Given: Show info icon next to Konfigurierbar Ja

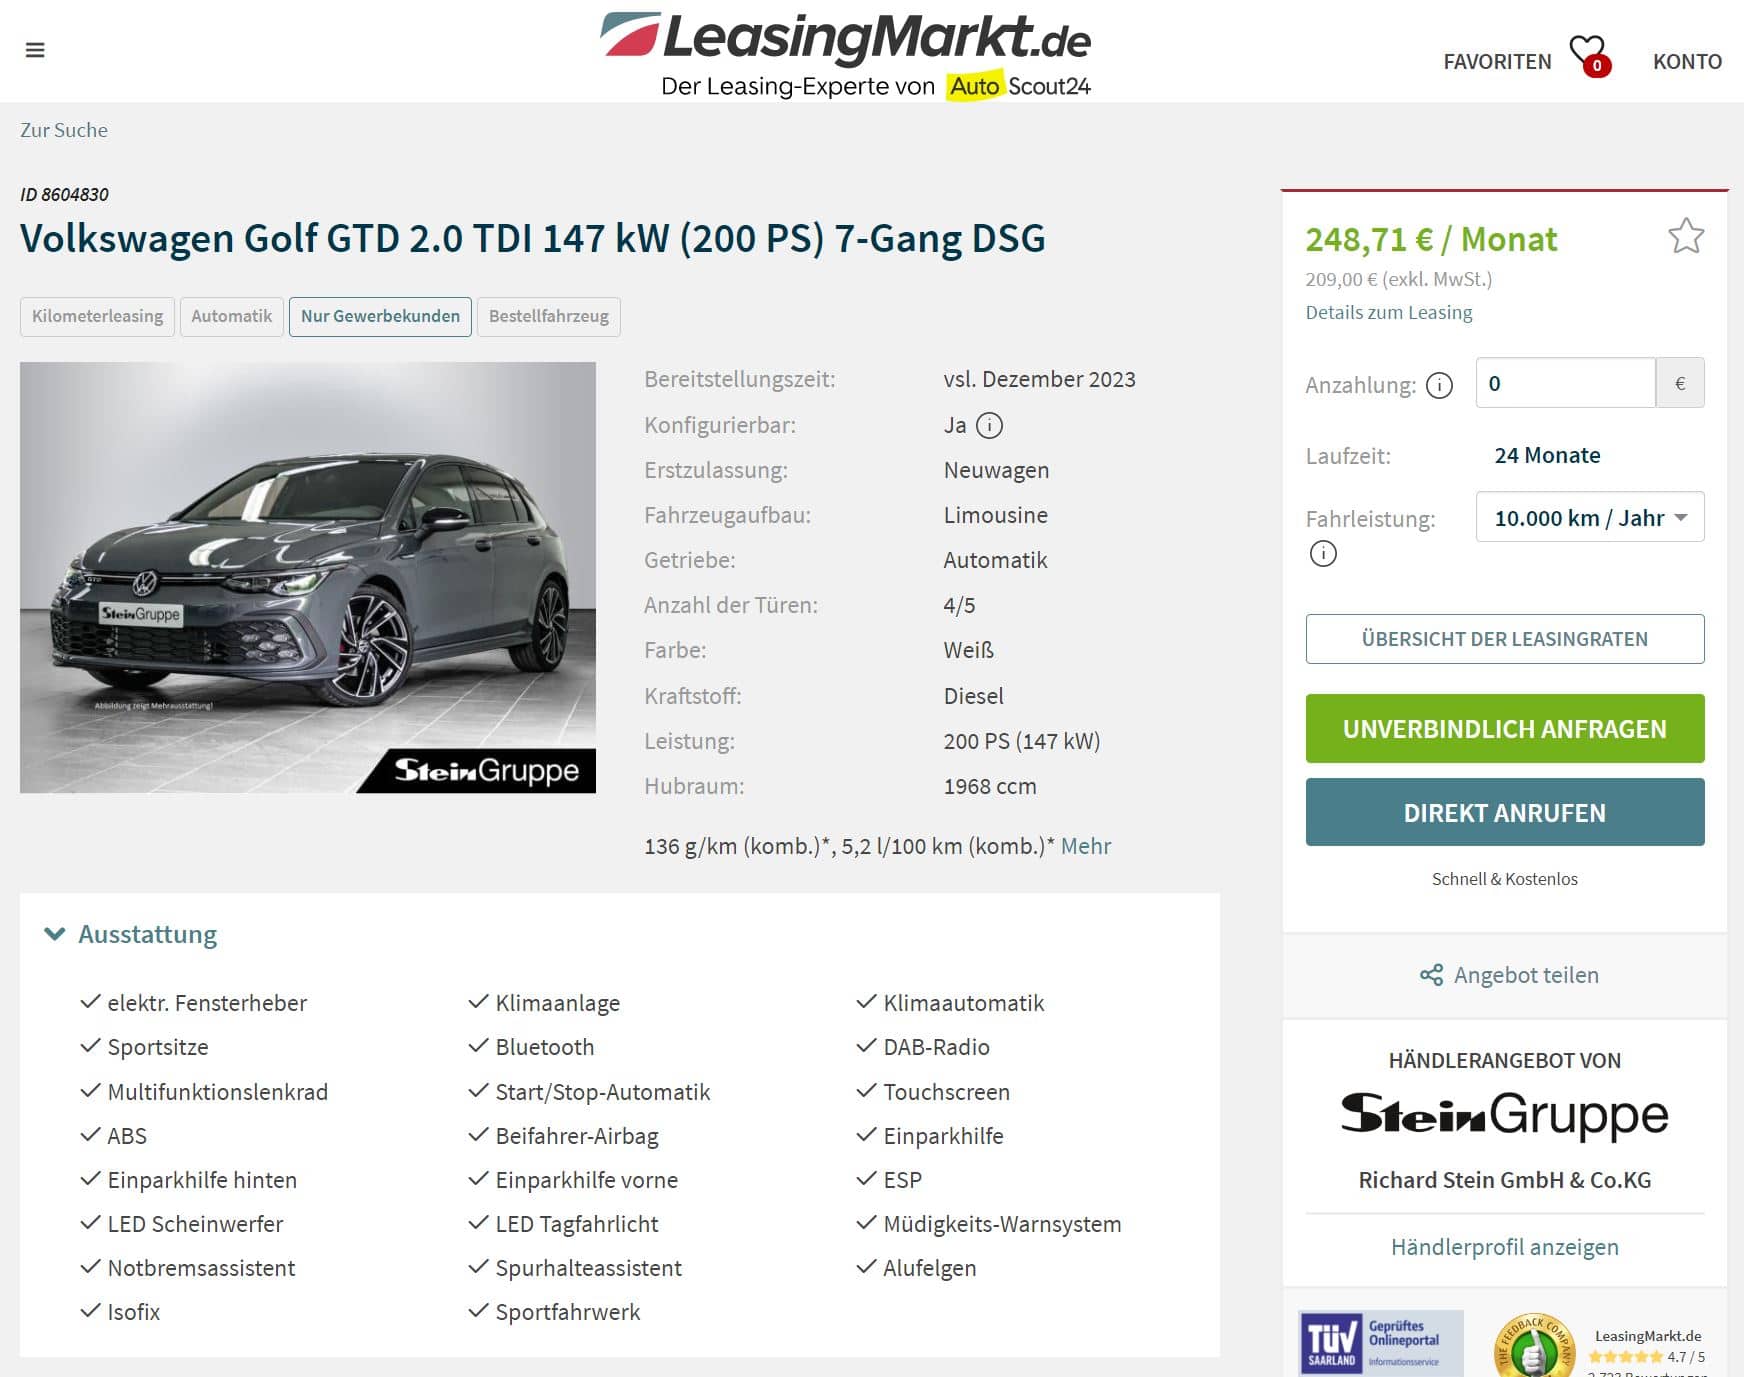Looking at the screenshot, I should coord(989,425).
